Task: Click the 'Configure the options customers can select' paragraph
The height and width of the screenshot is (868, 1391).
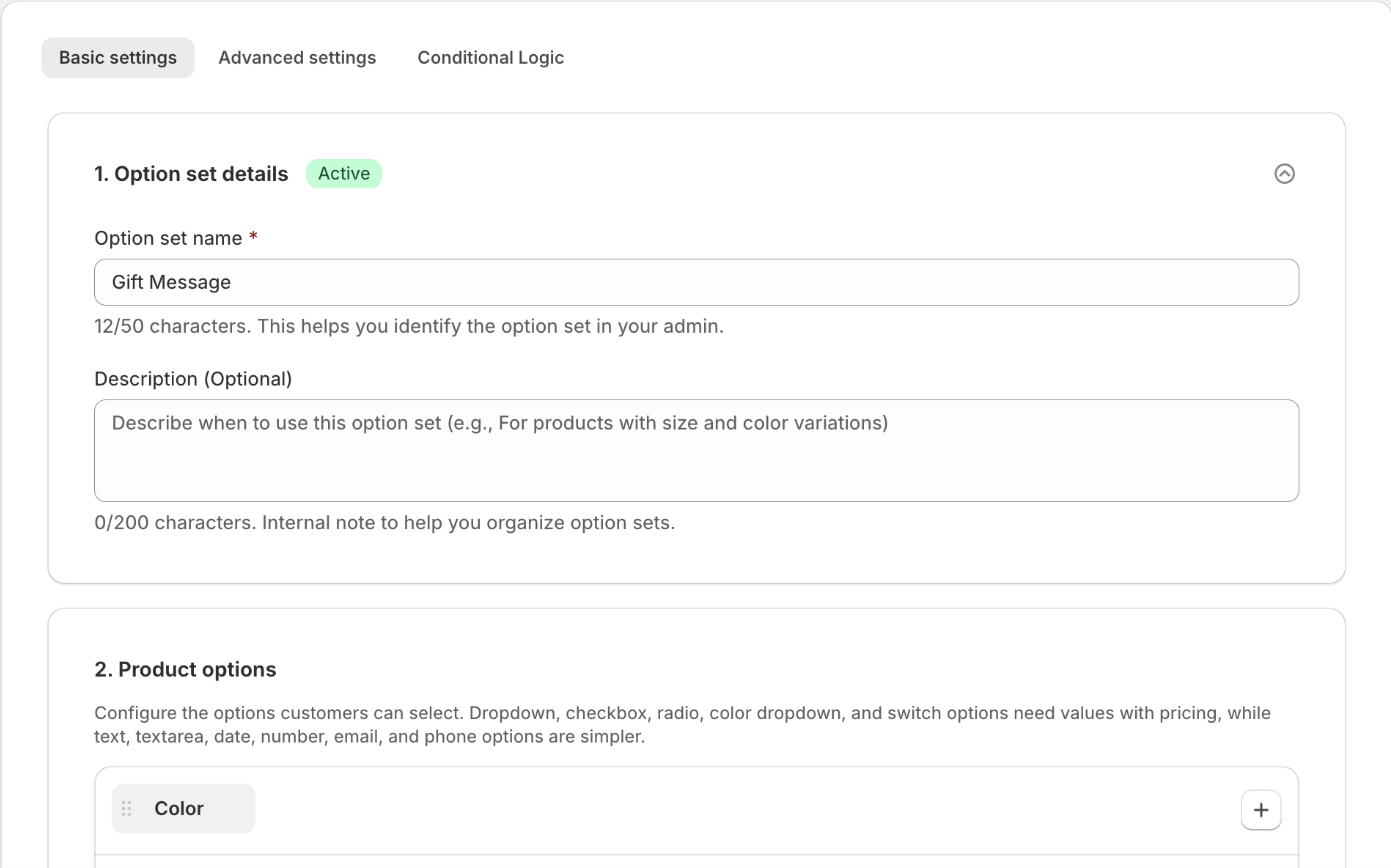Action: coord(683,725)
